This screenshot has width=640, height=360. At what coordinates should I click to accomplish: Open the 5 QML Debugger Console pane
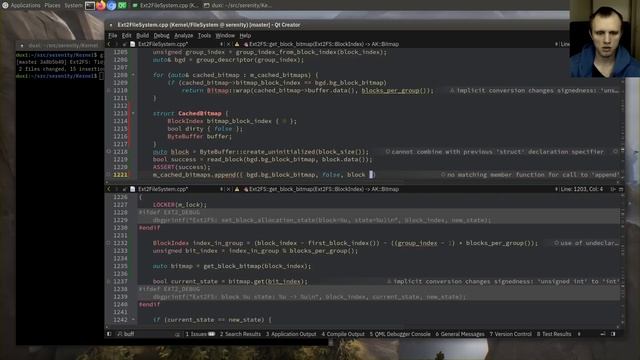click(x=400, y=334)
